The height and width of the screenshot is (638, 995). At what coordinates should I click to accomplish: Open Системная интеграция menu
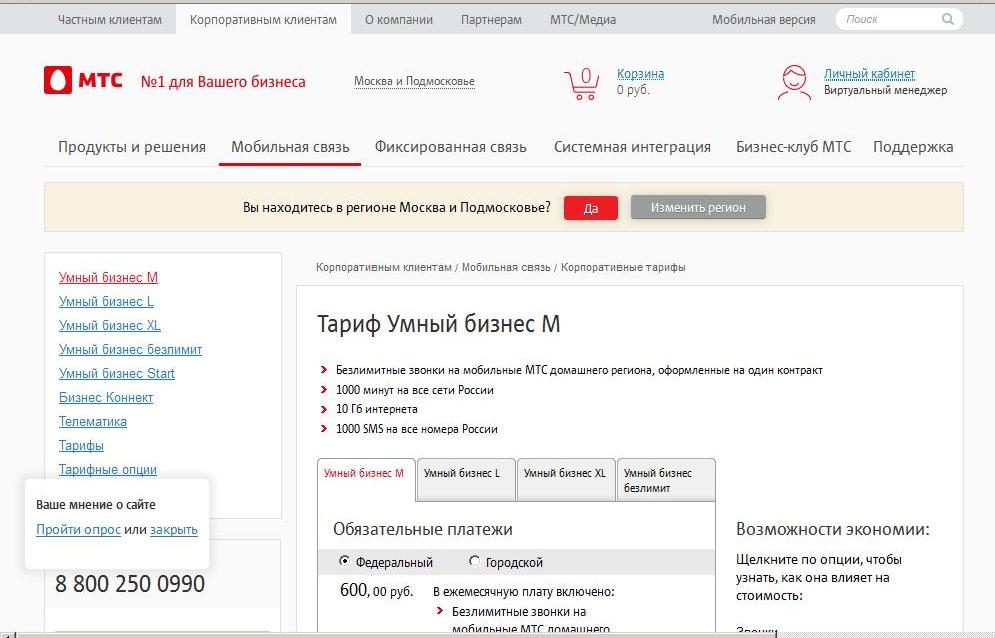632,147
